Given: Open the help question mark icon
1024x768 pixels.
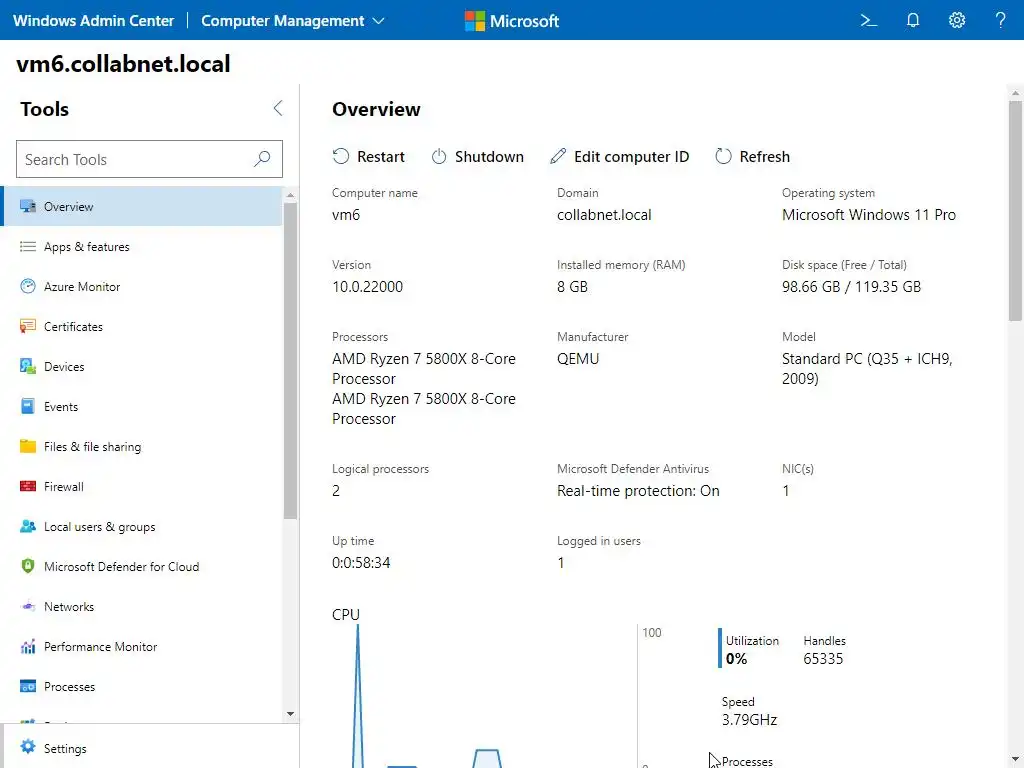Looking at the screenshot, I should 1000,20.
